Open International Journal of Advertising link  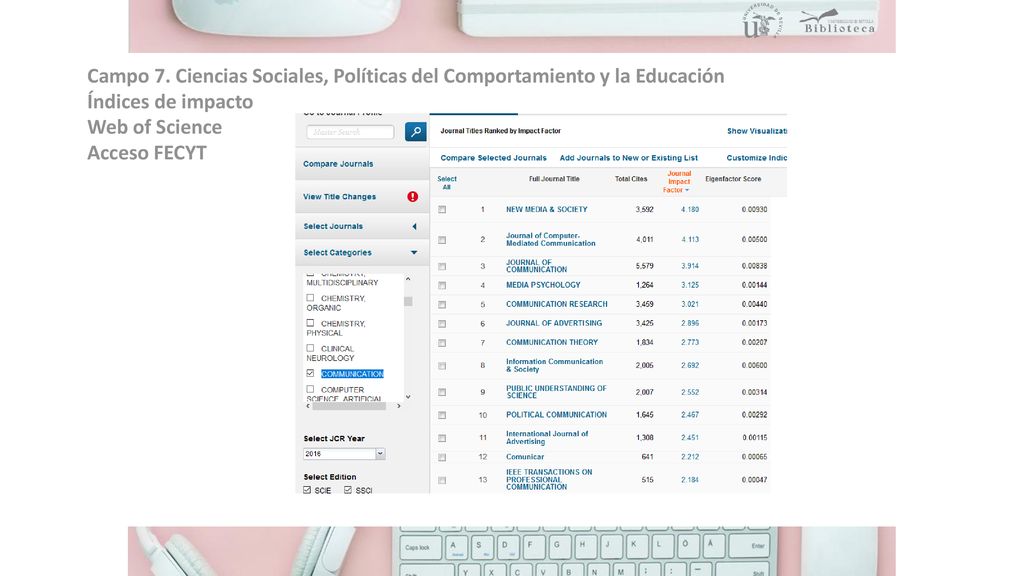547,438
